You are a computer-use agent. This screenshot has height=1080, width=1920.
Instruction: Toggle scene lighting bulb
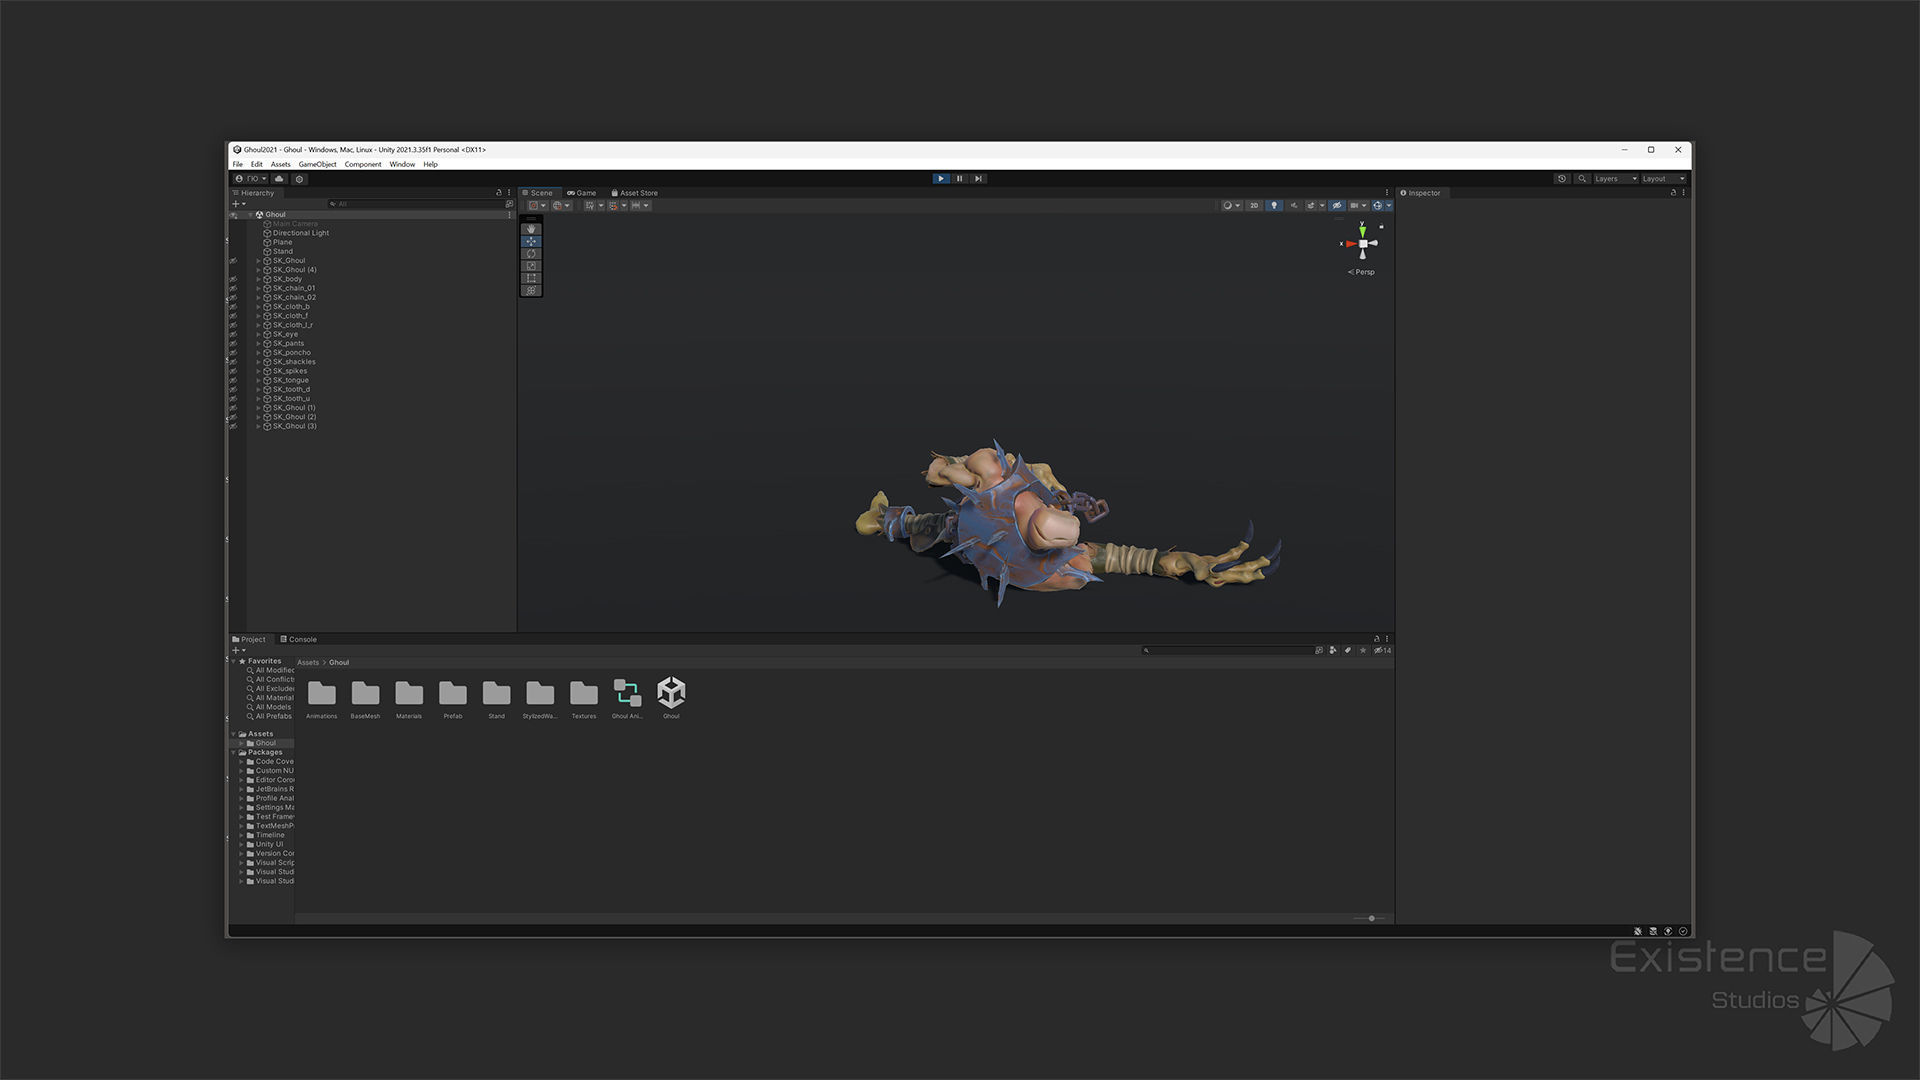coord(1274,206)
